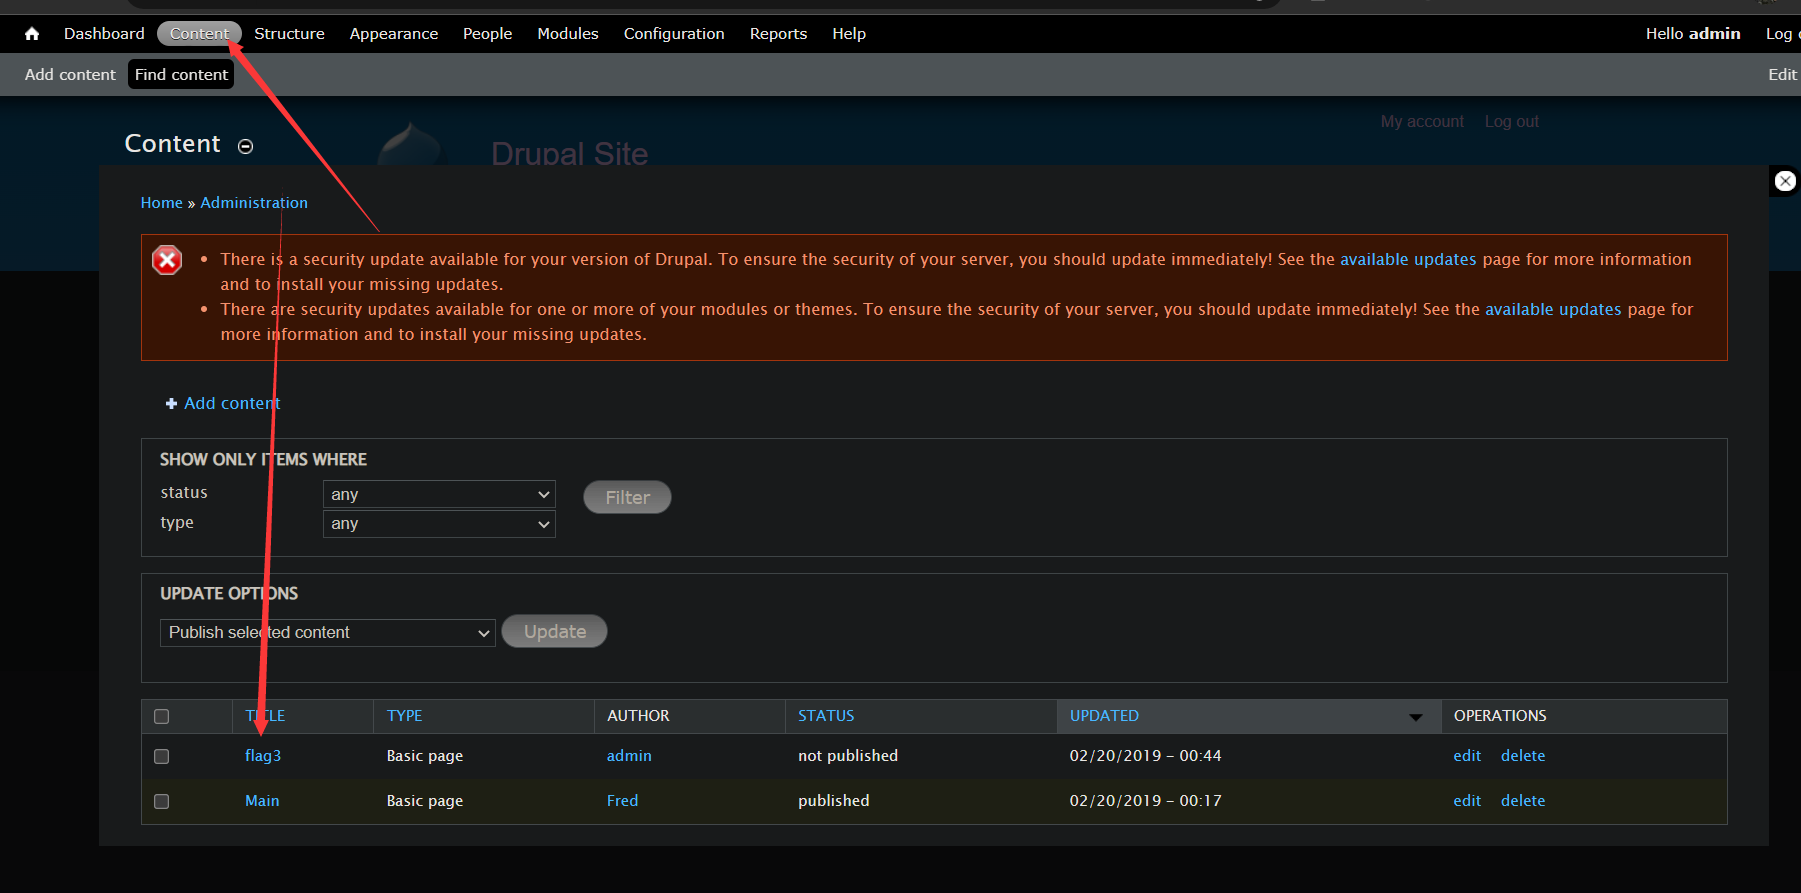The height and width of the screenshot is (893, 1801).
Task: Select the checkbox for Main row
Action: [x=162, y=802]
